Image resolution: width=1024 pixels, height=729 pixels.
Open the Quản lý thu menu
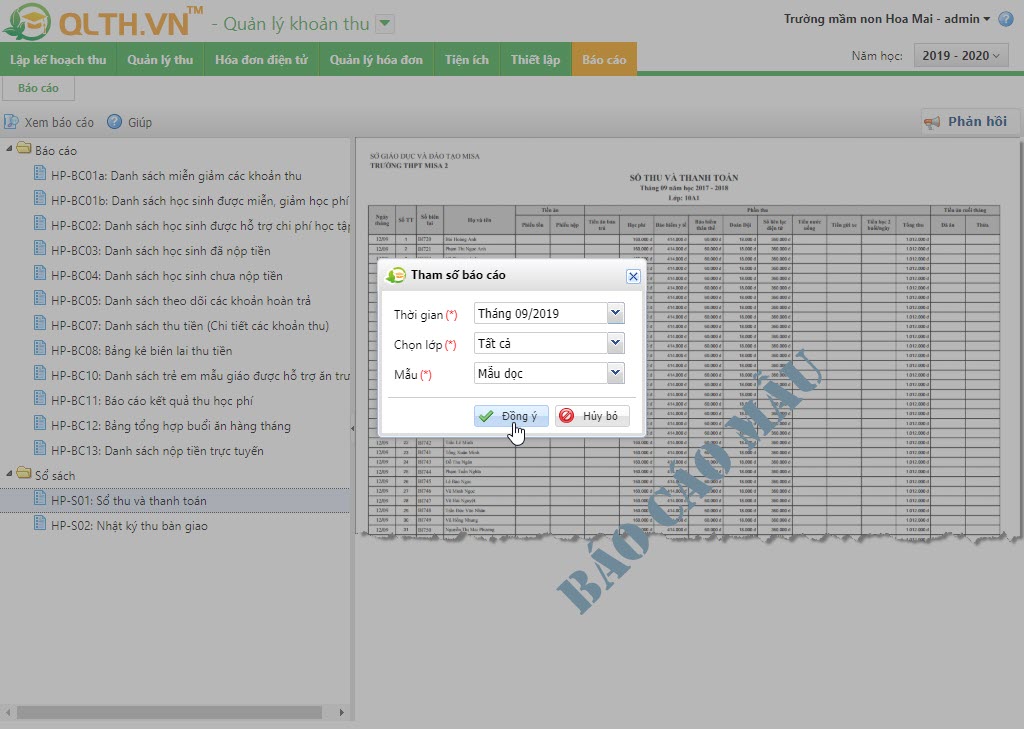pos(160,59)
